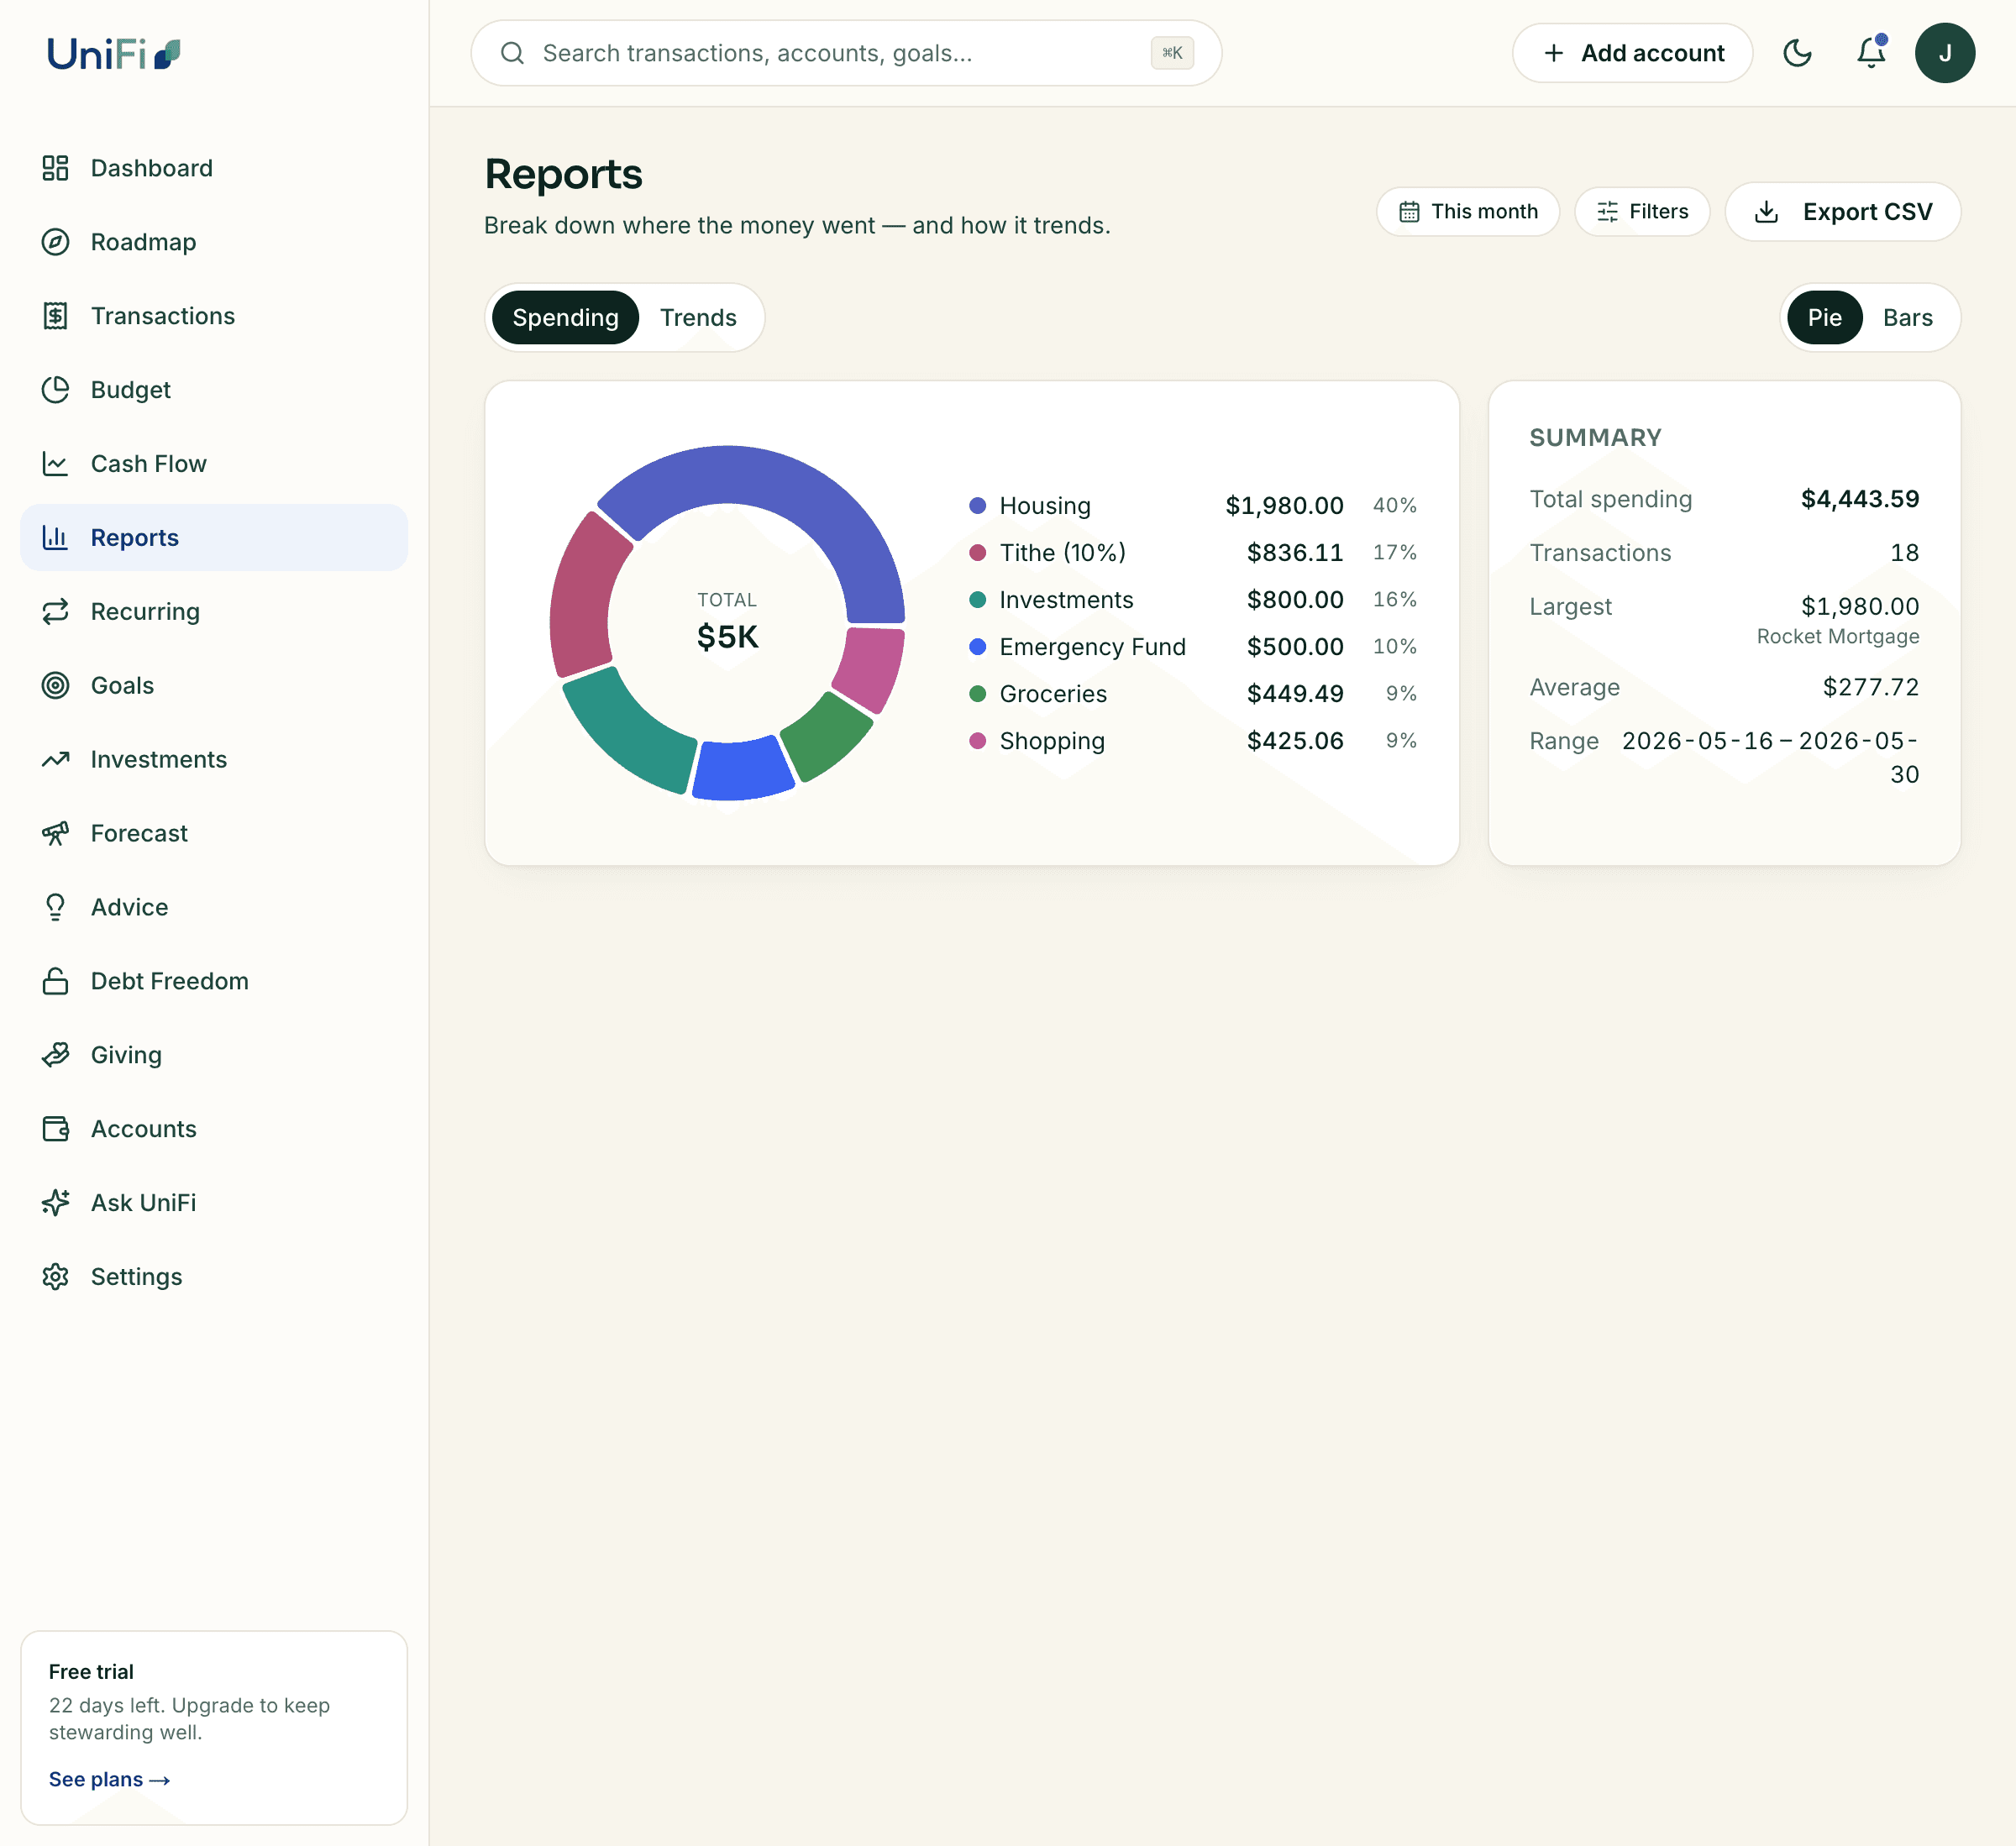This screenshot has width=2016, height=1846.
Task: Follow the See plans link
Action: click(x=109, y=1779)
